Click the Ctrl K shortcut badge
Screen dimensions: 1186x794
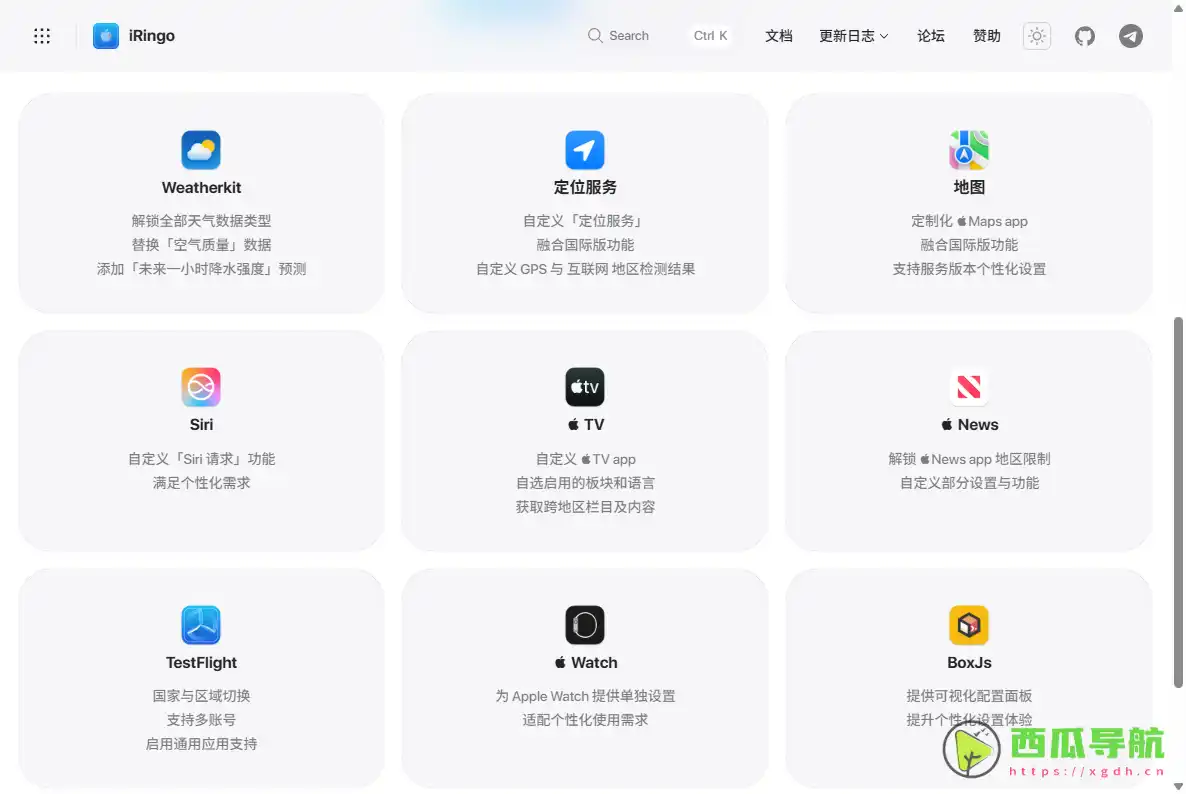click(x=710, y=36)
